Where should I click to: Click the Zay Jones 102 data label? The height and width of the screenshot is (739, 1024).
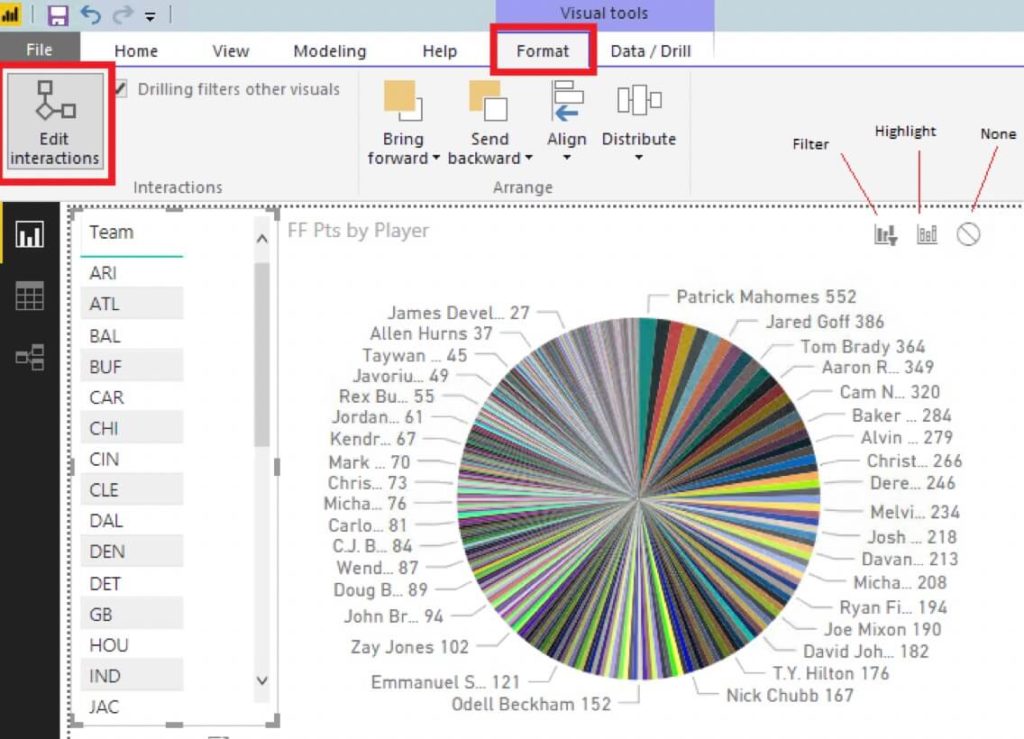point(409,647)
